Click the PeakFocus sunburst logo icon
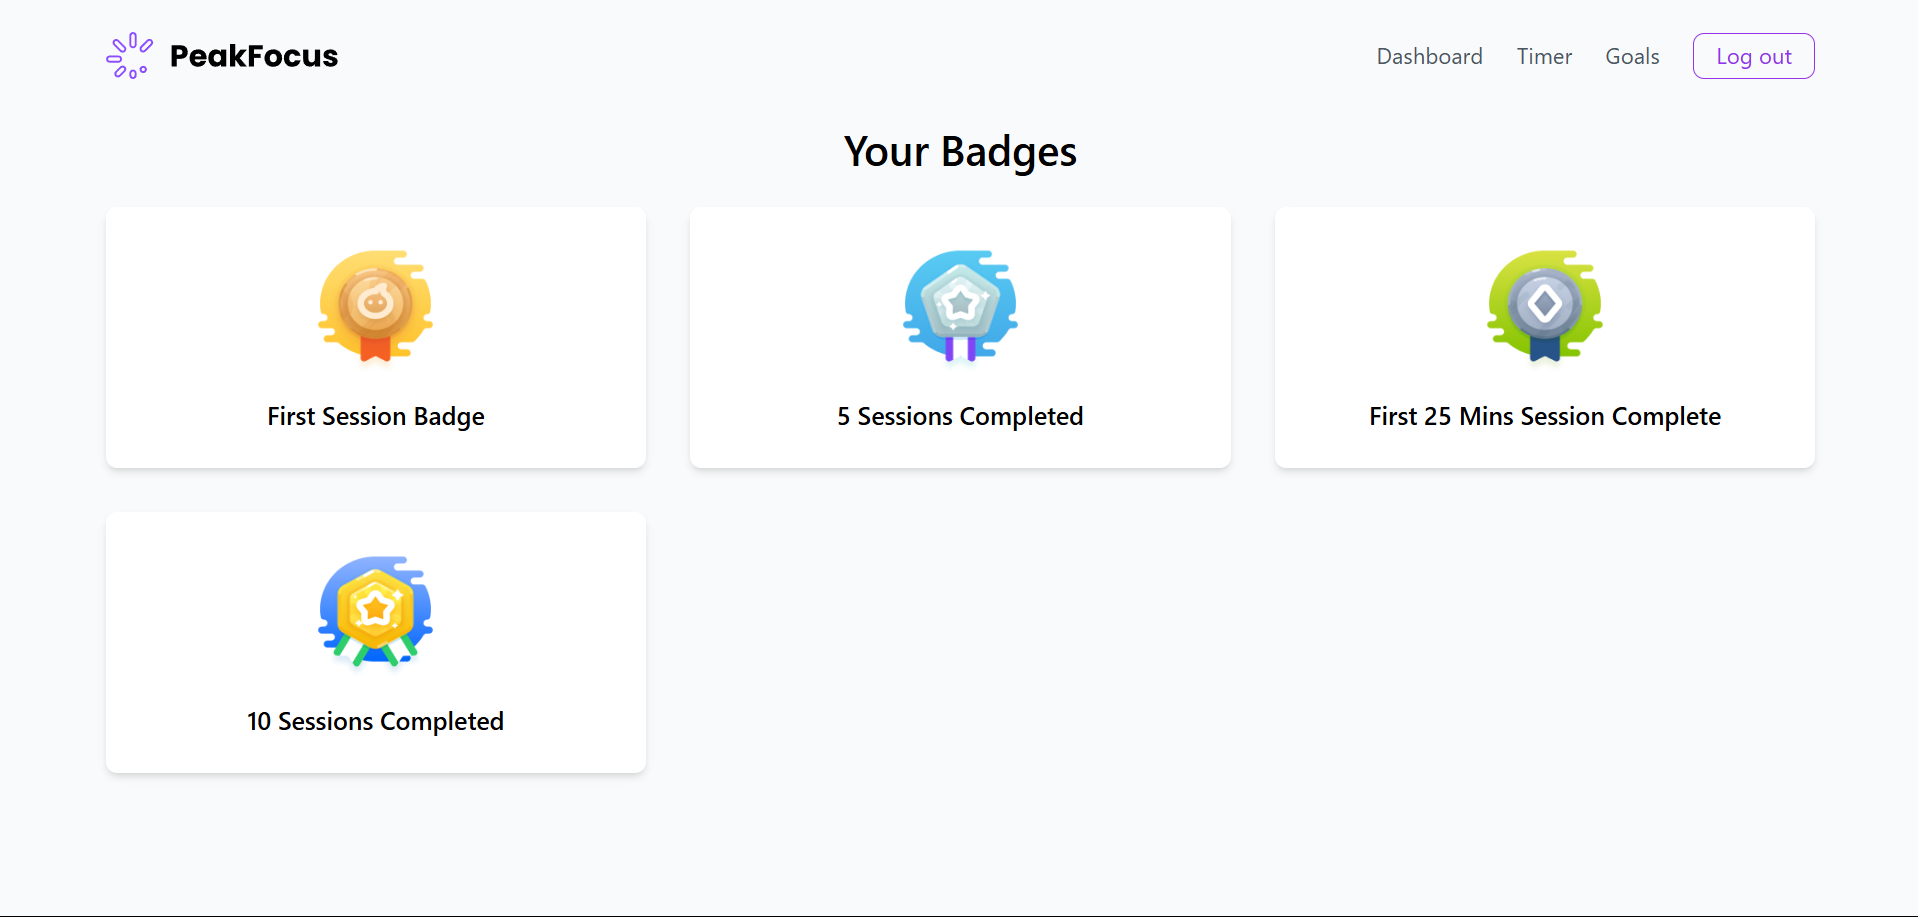1918x917 pixels. pyautogui.click(x=129, y=56)
